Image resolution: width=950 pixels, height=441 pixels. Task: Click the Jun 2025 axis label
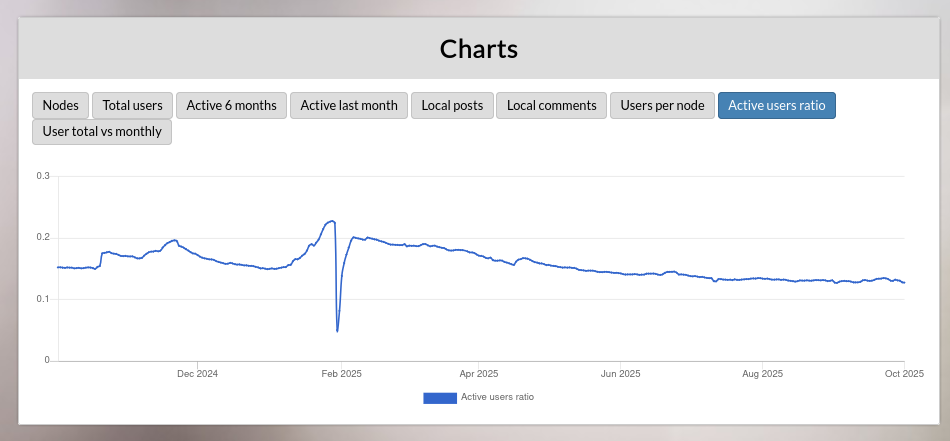pos(621,374)
